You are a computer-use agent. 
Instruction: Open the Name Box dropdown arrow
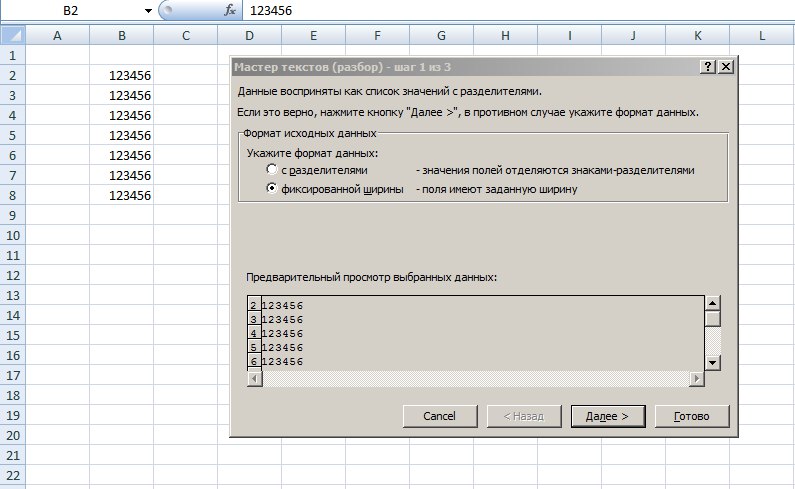[x=148, y=11]
